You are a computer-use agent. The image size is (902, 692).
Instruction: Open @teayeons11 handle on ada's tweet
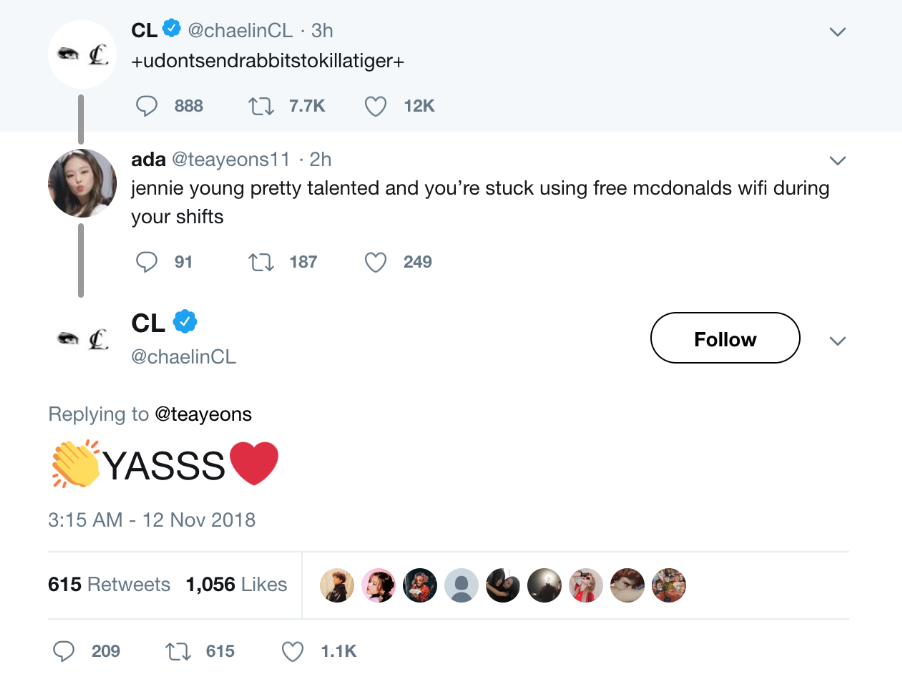pos(233,159)
